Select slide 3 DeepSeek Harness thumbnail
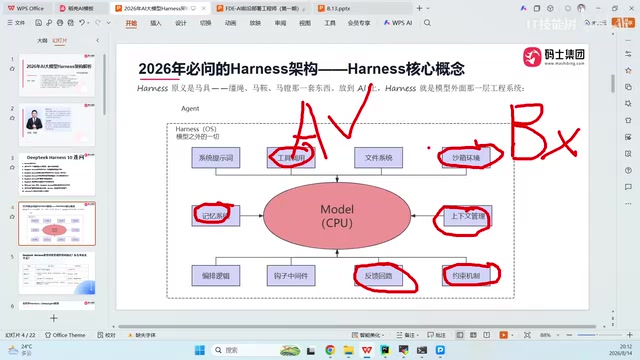 point(57,174)
